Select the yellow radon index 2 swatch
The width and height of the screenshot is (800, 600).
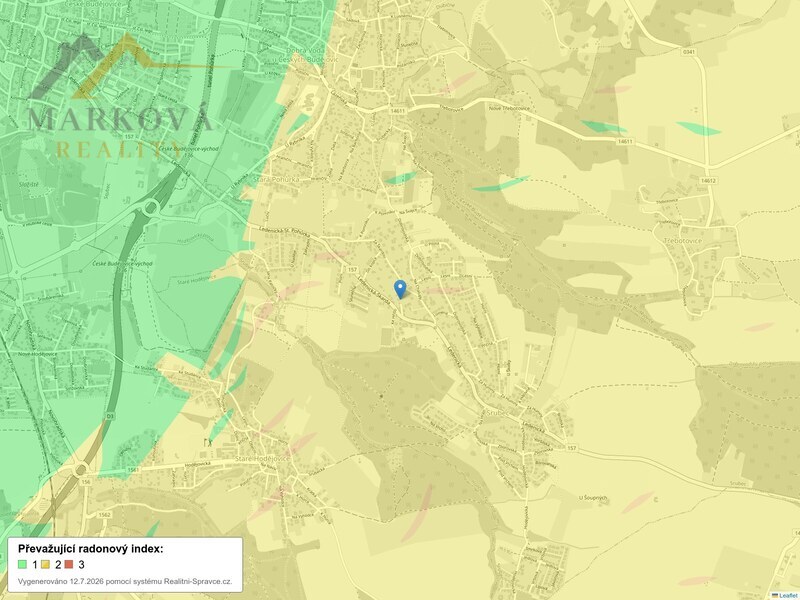45,564
